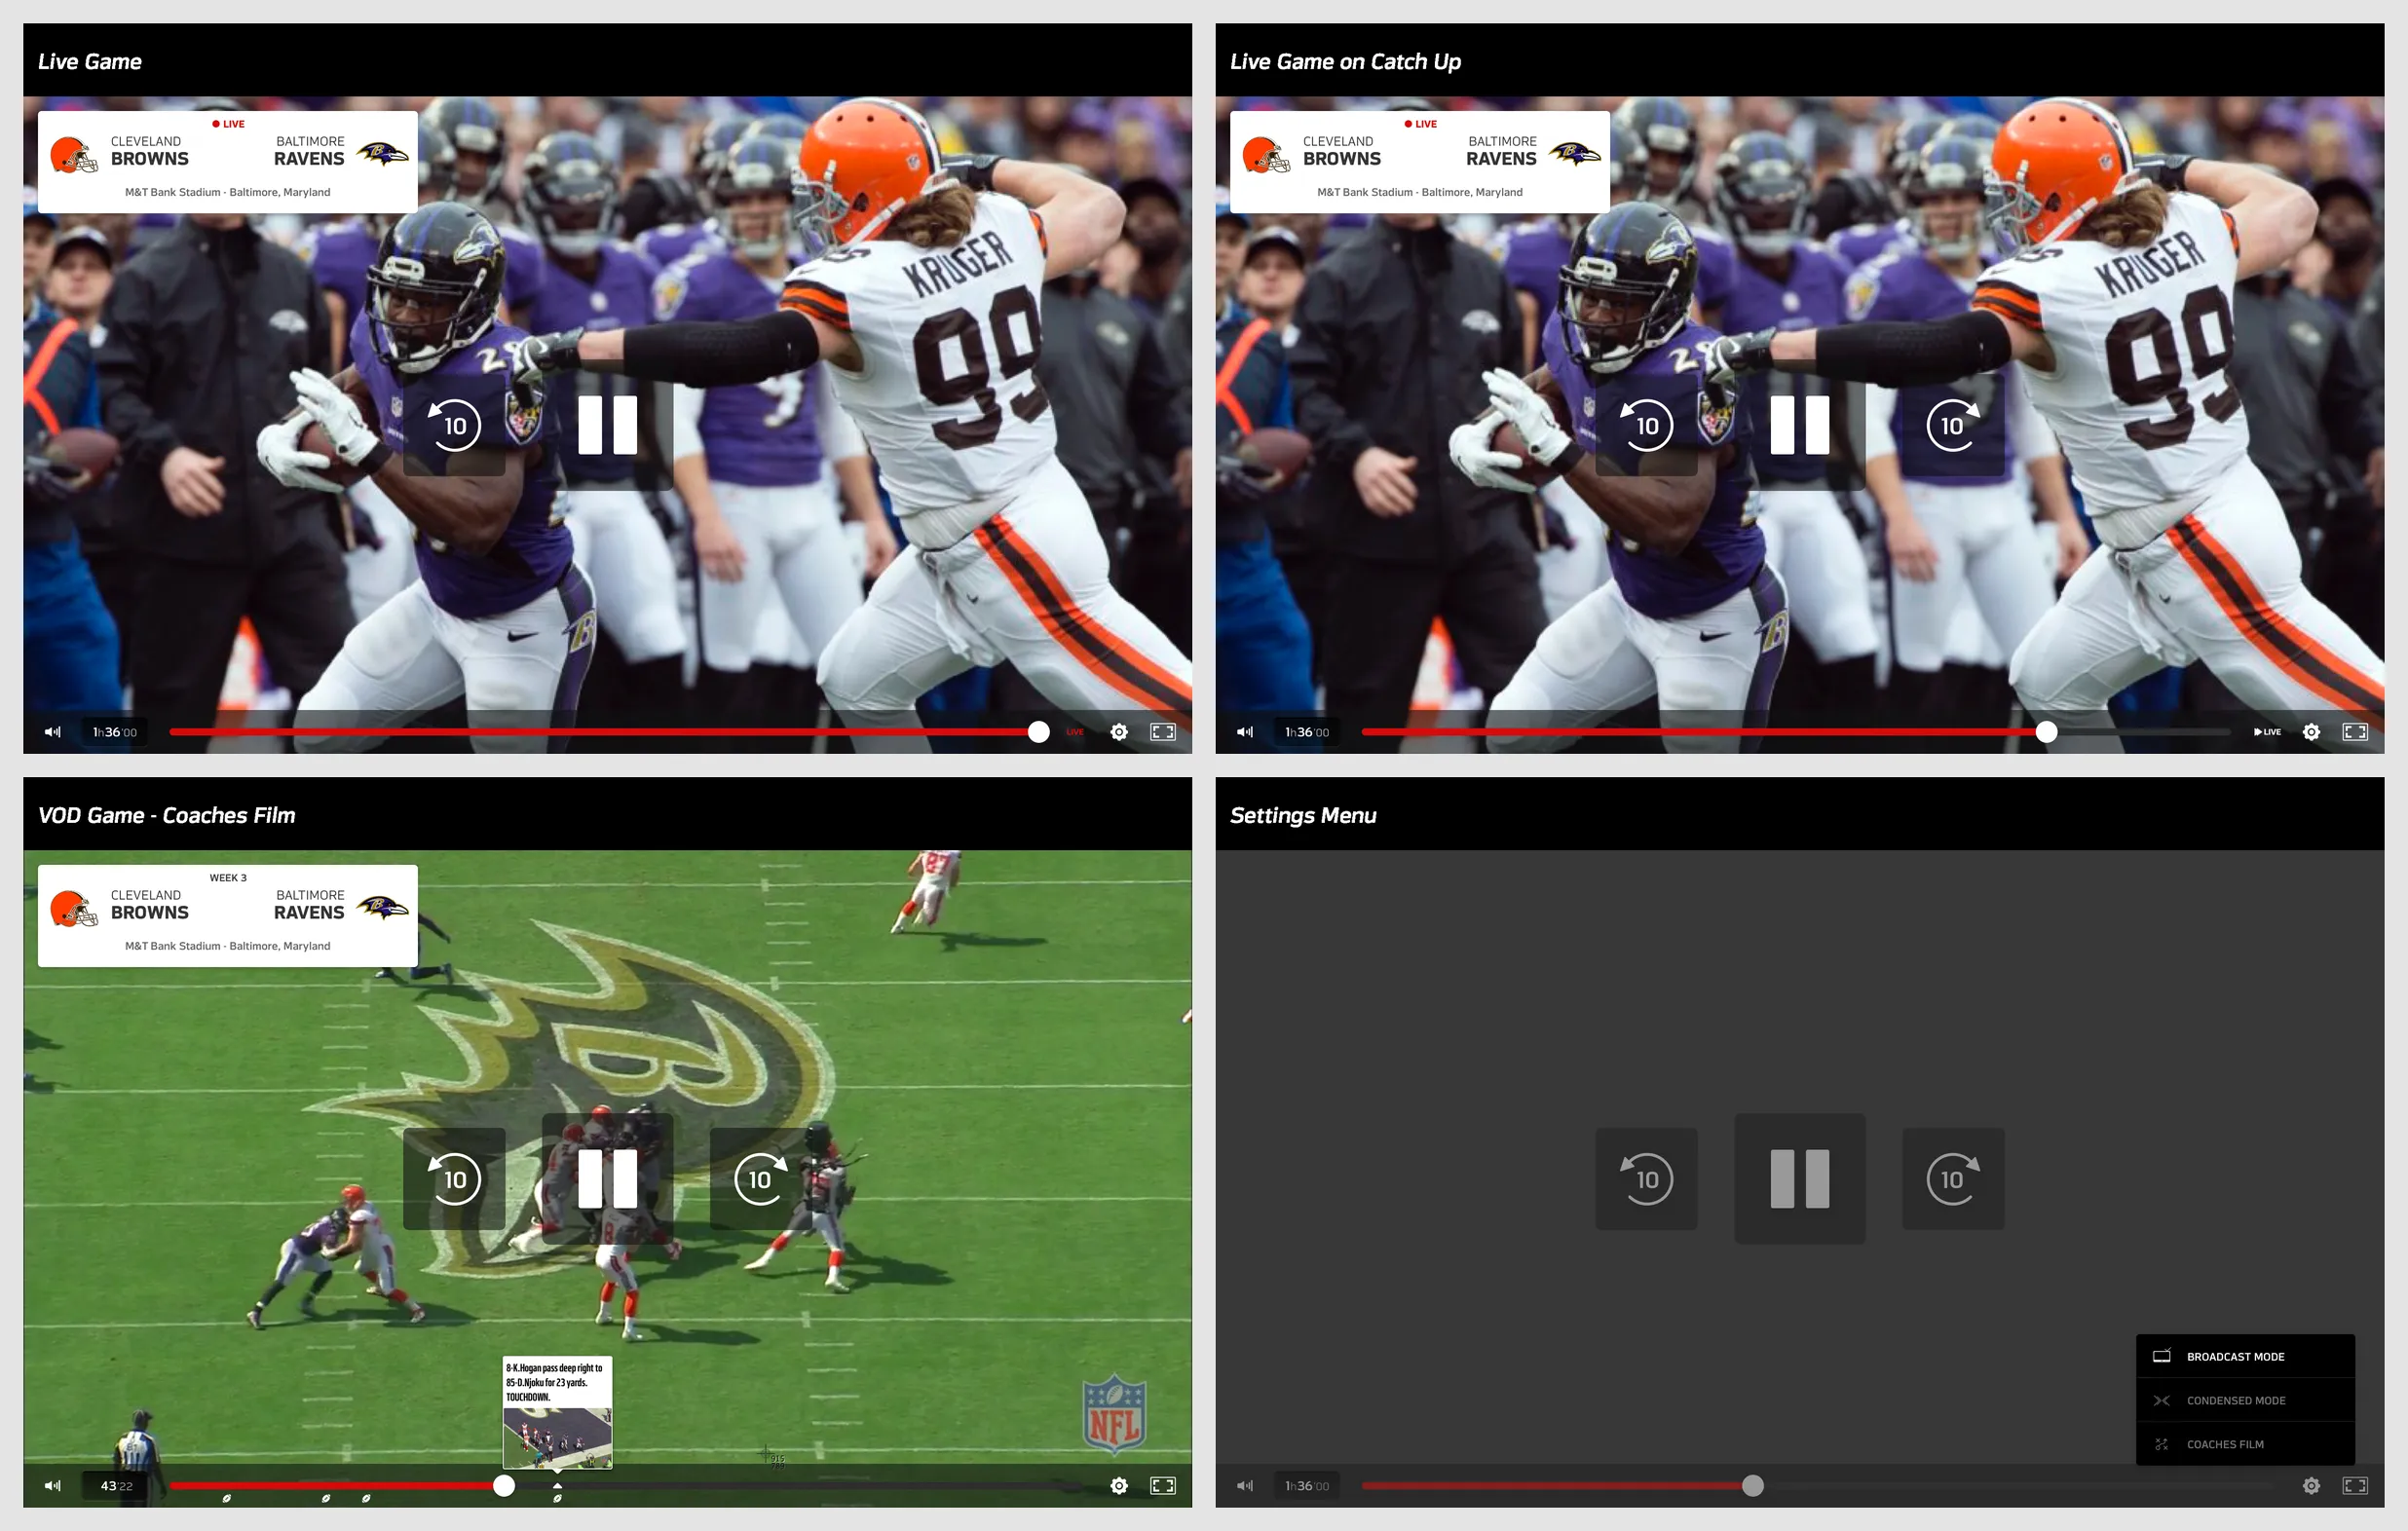The width and height of the screenshot is (2408, 1531).
Task: Select the first play marker on VOD timeline
Action: [x=227, y=1499]
